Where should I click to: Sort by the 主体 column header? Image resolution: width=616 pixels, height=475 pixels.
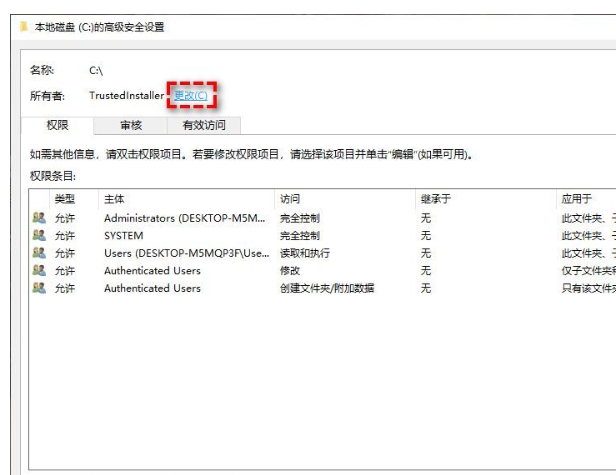[x=115, y=199]
